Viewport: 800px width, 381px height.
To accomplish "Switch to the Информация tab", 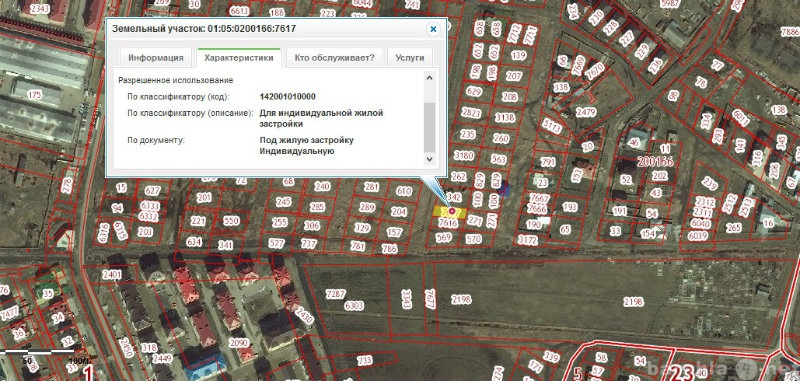I will [x=156, y=58].
